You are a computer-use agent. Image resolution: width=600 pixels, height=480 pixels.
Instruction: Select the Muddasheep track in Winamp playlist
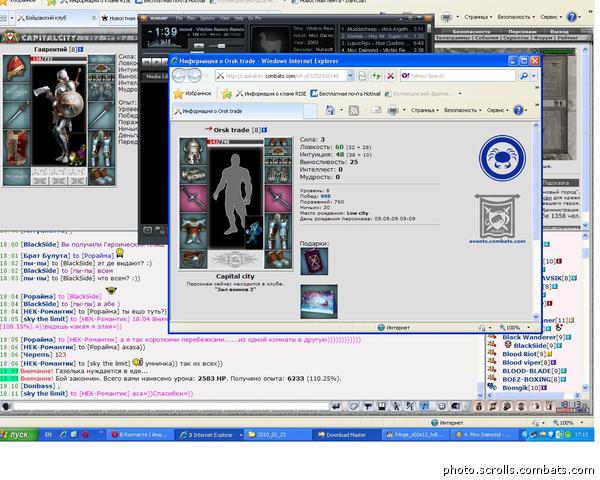pos(382,29)
